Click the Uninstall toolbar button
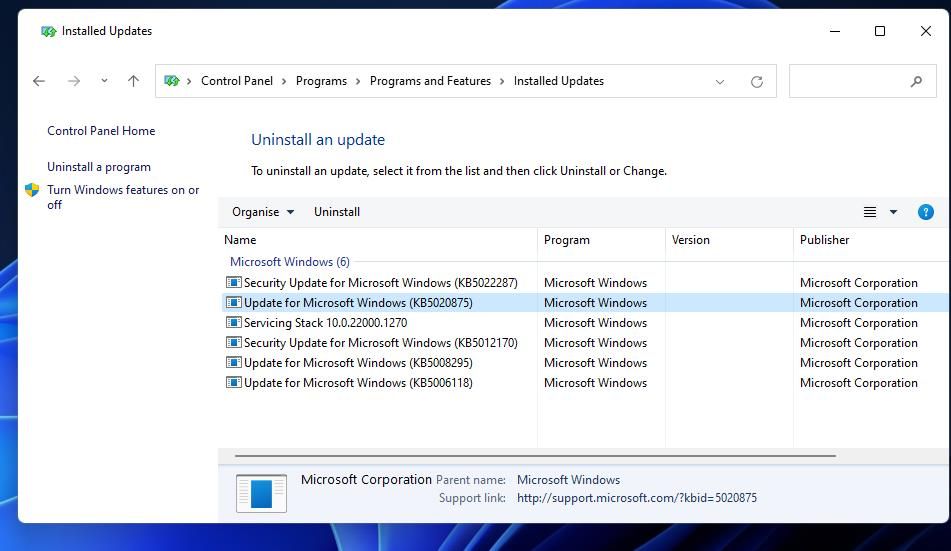The width and height of the screenshot is (951, 551). point(337,212)
